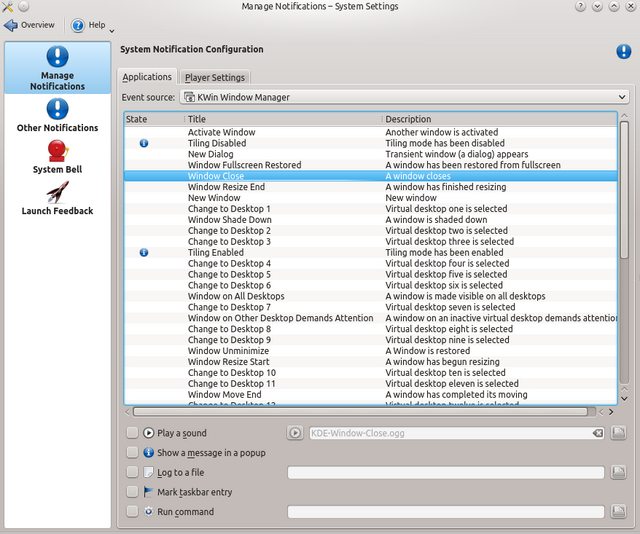The height and width of the screenshot is (534, 640).
Task: Click the context help title bar button
Action: pyautogui.click(x=580, y=6)
